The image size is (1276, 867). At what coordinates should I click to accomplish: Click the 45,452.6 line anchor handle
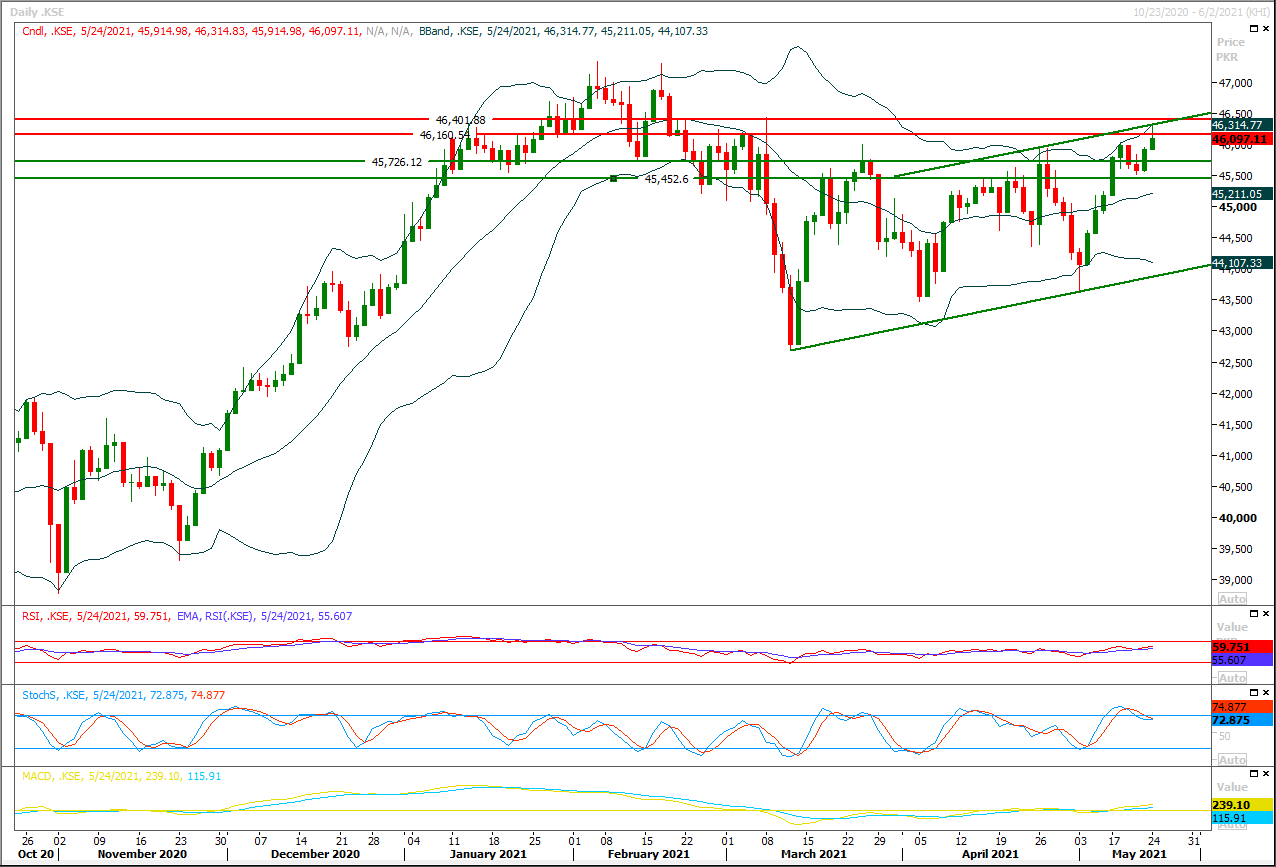point(614,178)
